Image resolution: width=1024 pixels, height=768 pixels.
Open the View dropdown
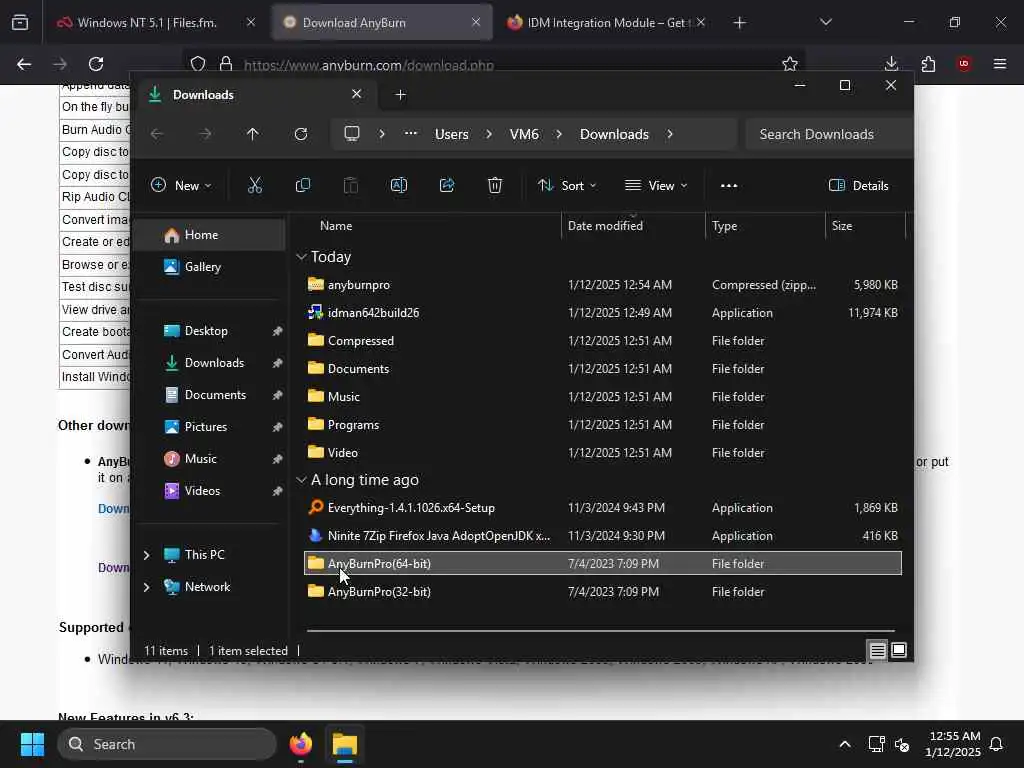656,185
